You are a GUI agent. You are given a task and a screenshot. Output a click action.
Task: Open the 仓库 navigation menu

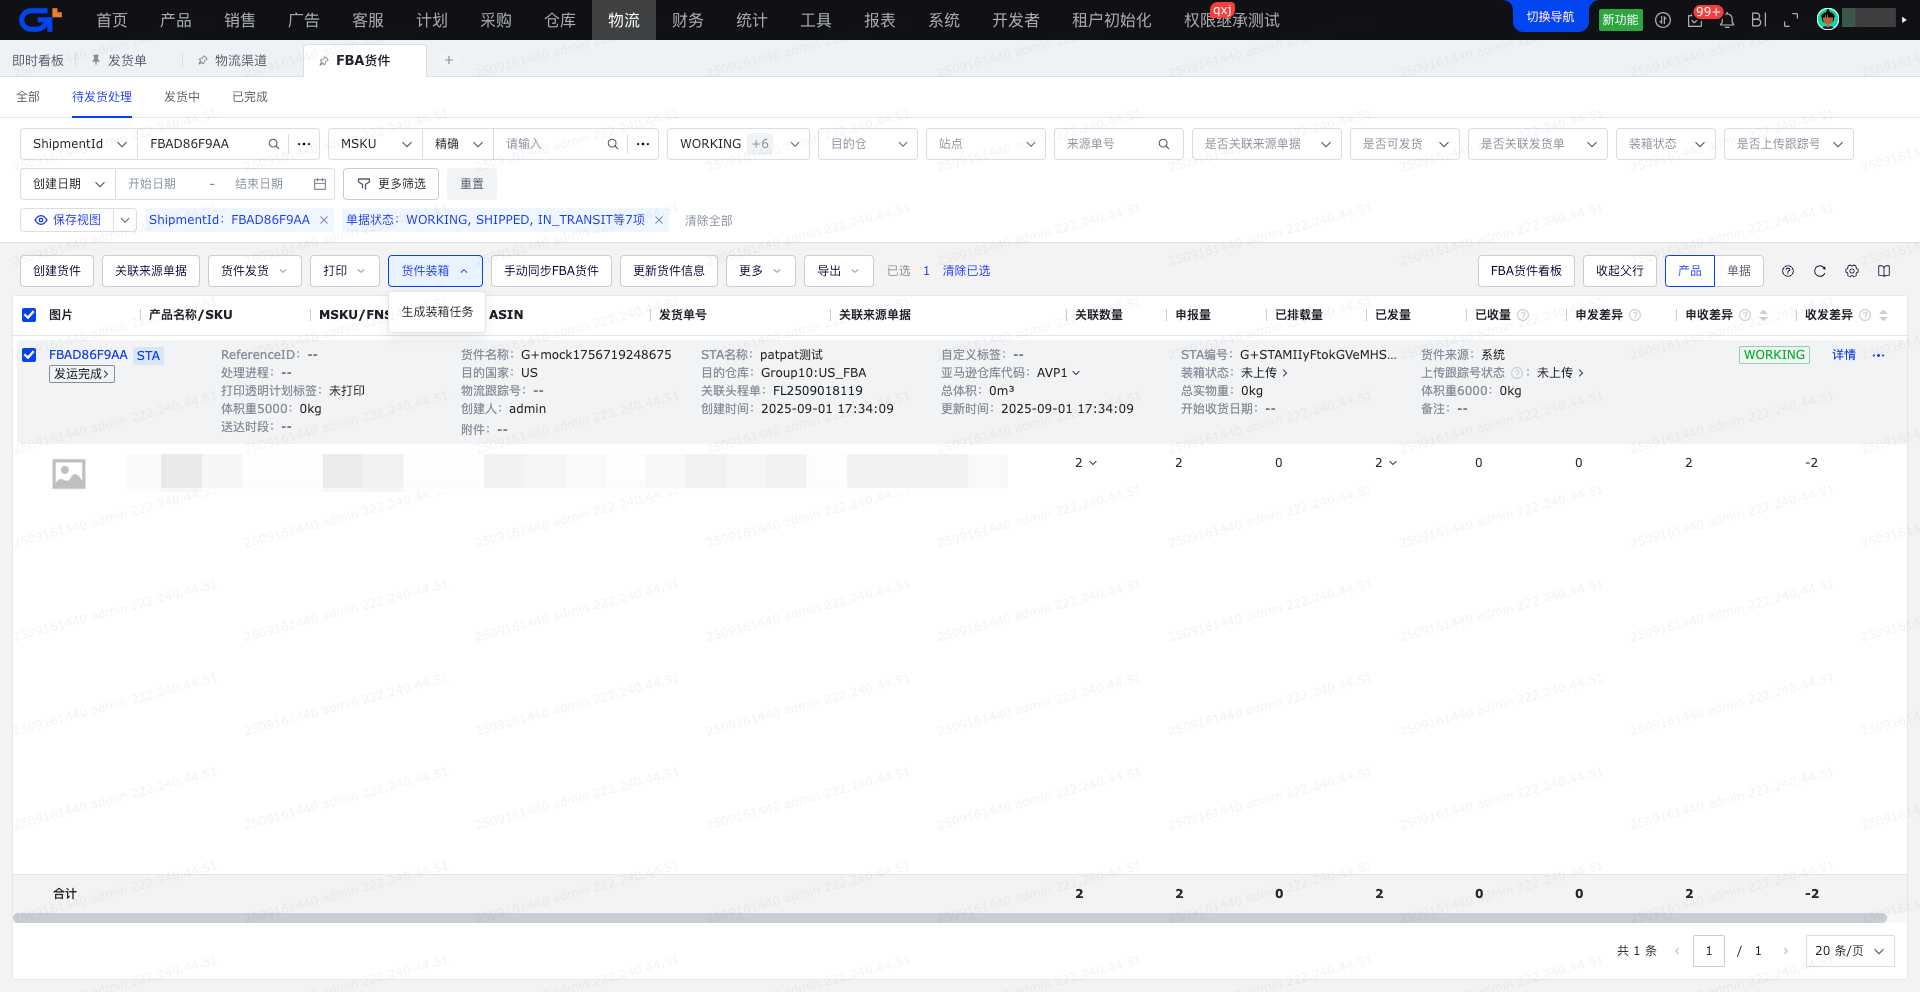560,20
